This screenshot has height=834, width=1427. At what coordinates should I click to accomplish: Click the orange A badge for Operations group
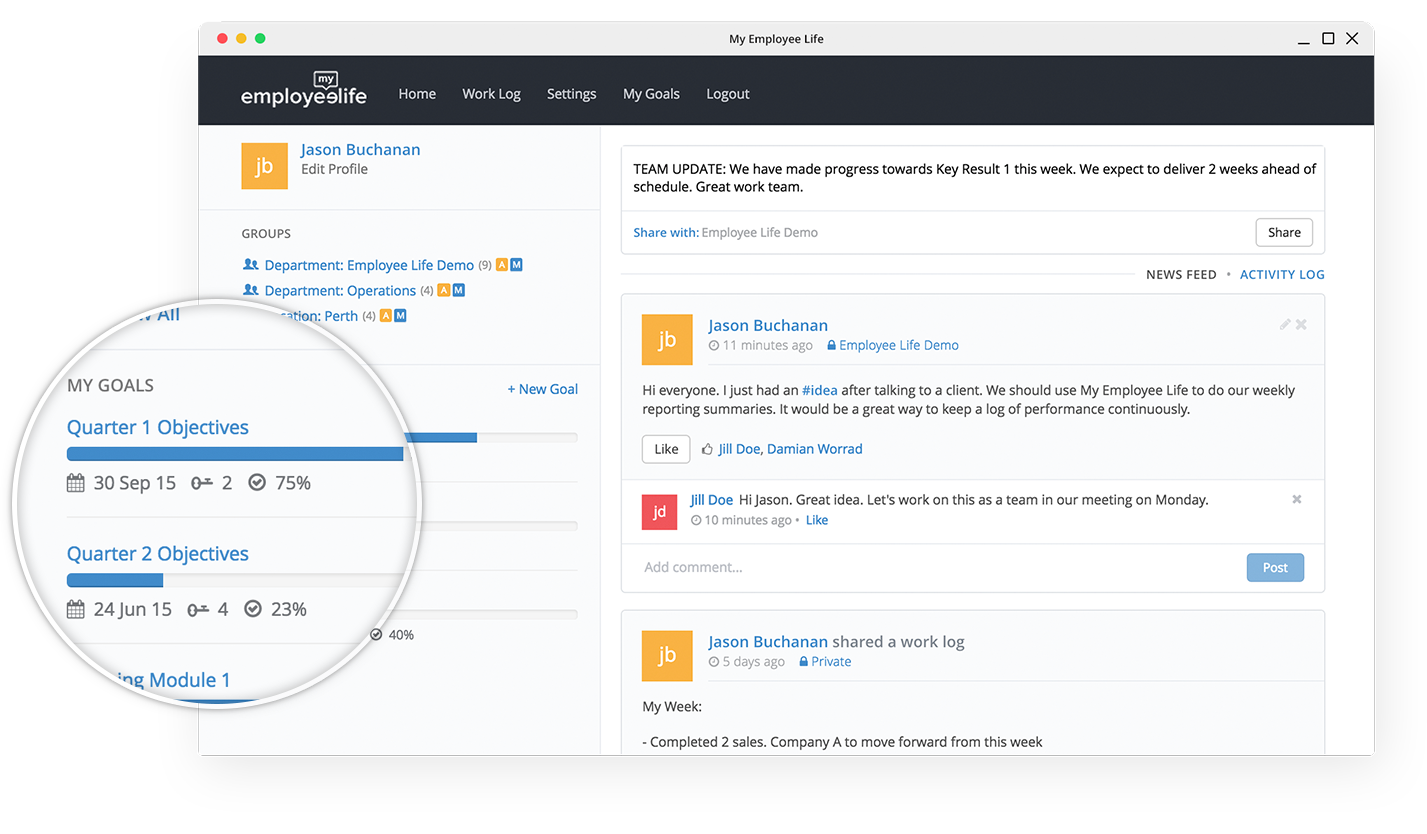pos(444,290)
